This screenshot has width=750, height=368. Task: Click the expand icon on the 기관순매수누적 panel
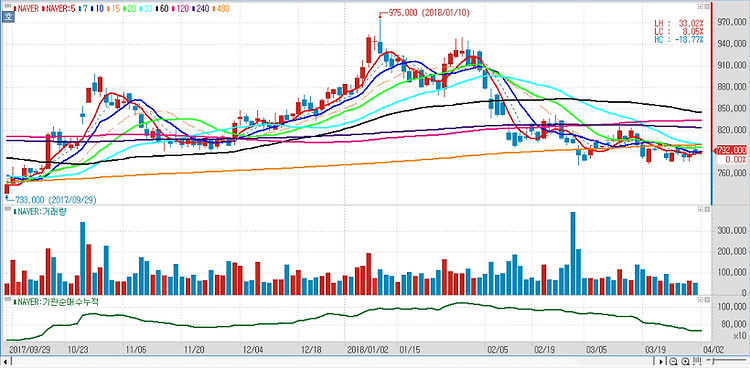tap(700, 300)
